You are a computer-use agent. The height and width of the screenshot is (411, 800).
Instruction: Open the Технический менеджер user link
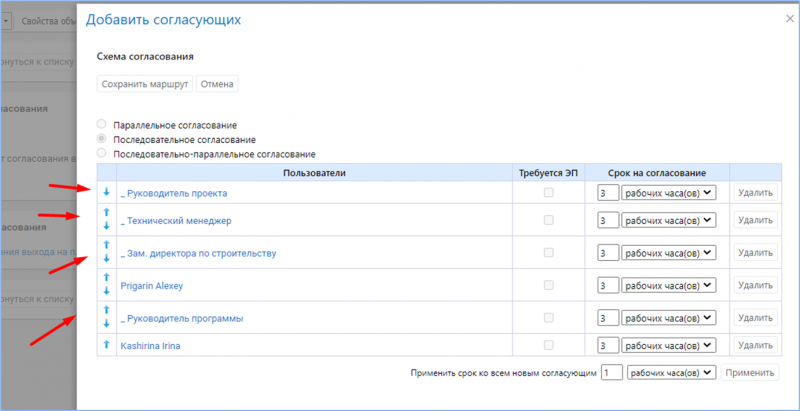coord(179,220)
